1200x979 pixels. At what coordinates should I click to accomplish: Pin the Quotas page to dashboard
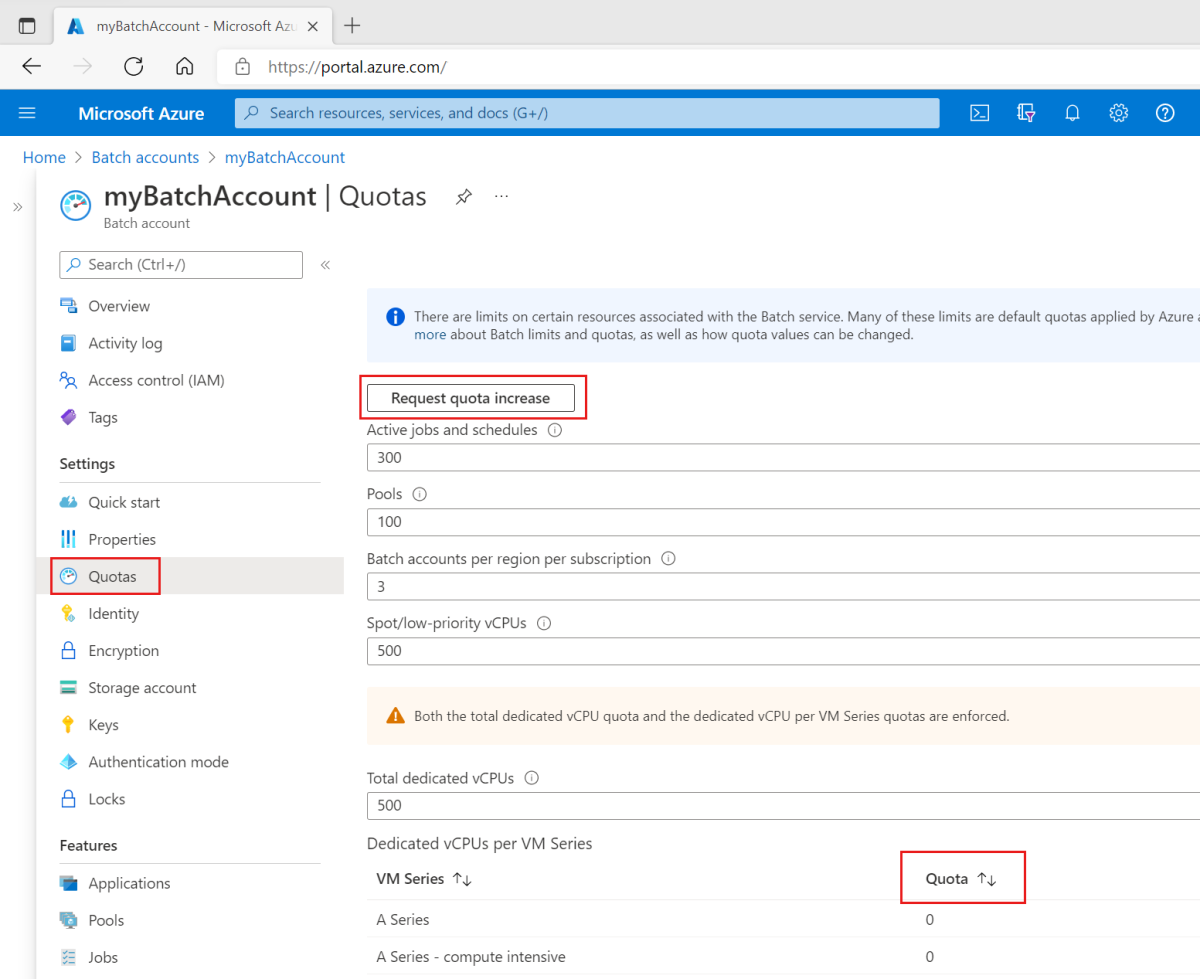click(463, 197)
